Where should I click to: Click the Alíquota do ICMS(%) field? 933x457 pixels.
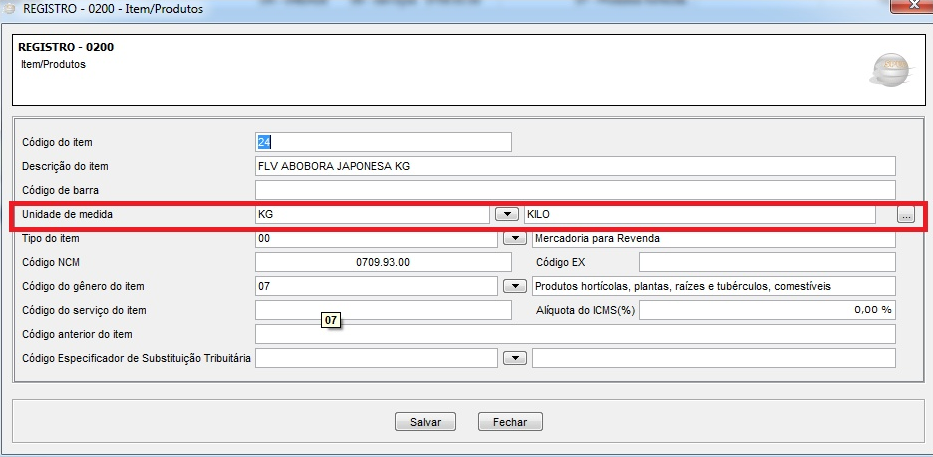[x=767, y=310]
